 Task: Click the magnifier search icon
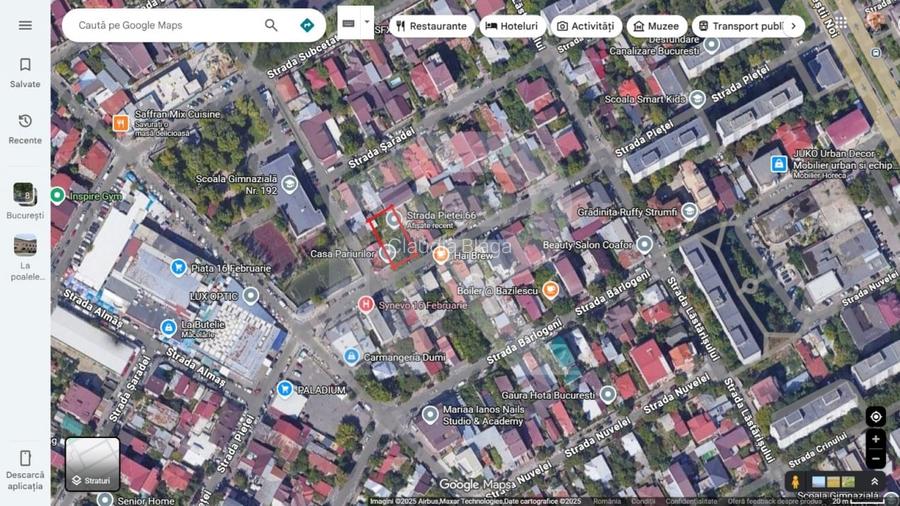click(271, 25)
